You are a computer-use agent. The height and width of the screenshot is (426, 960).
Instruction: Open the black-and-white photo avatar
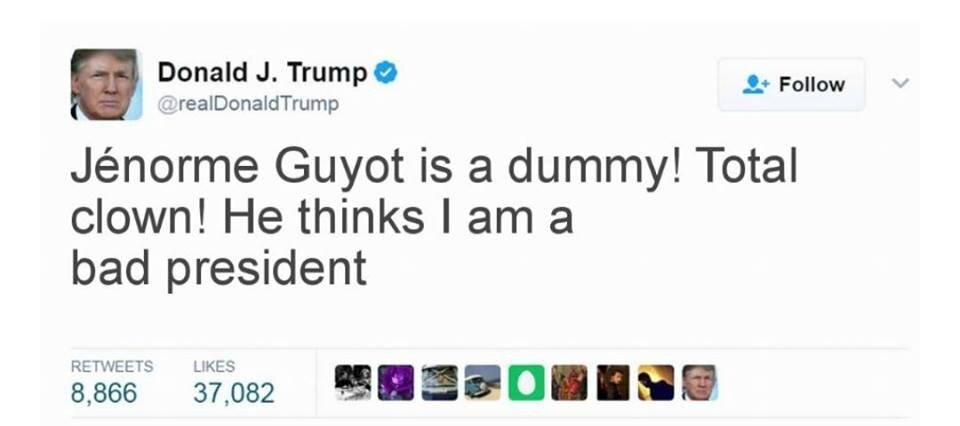pos(353,383)
